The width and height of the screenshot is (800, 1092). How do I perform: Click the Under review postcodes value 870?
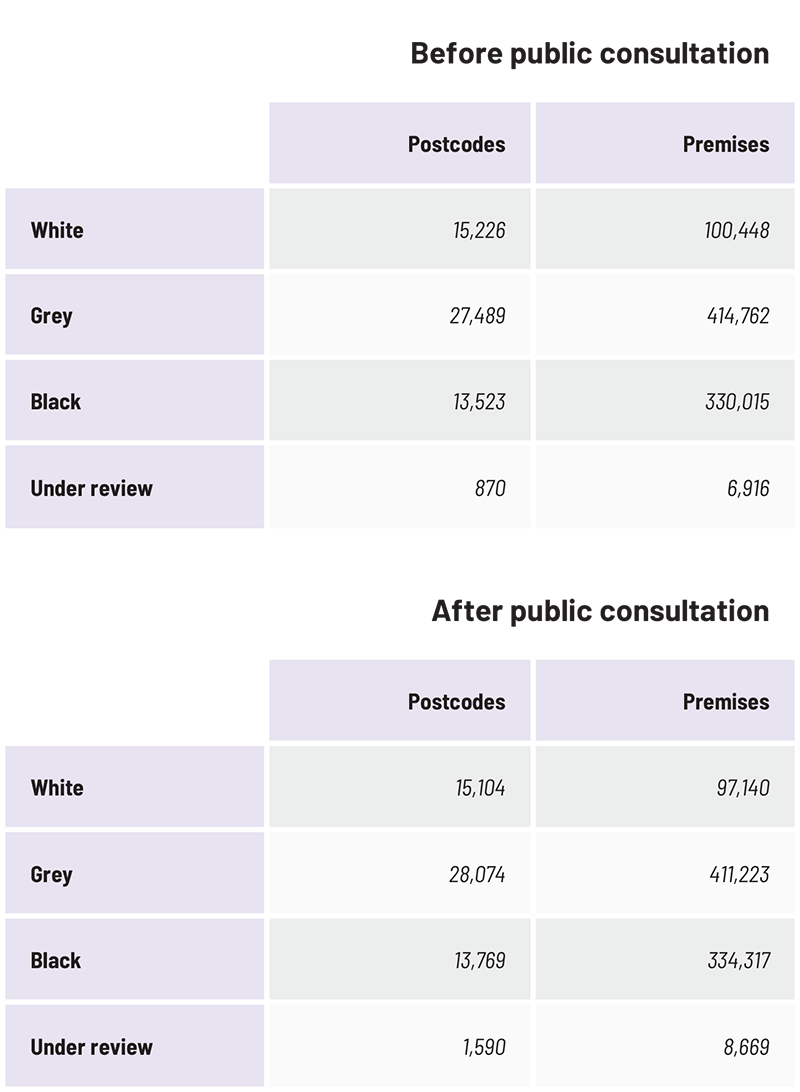click(x=490, y=489)
